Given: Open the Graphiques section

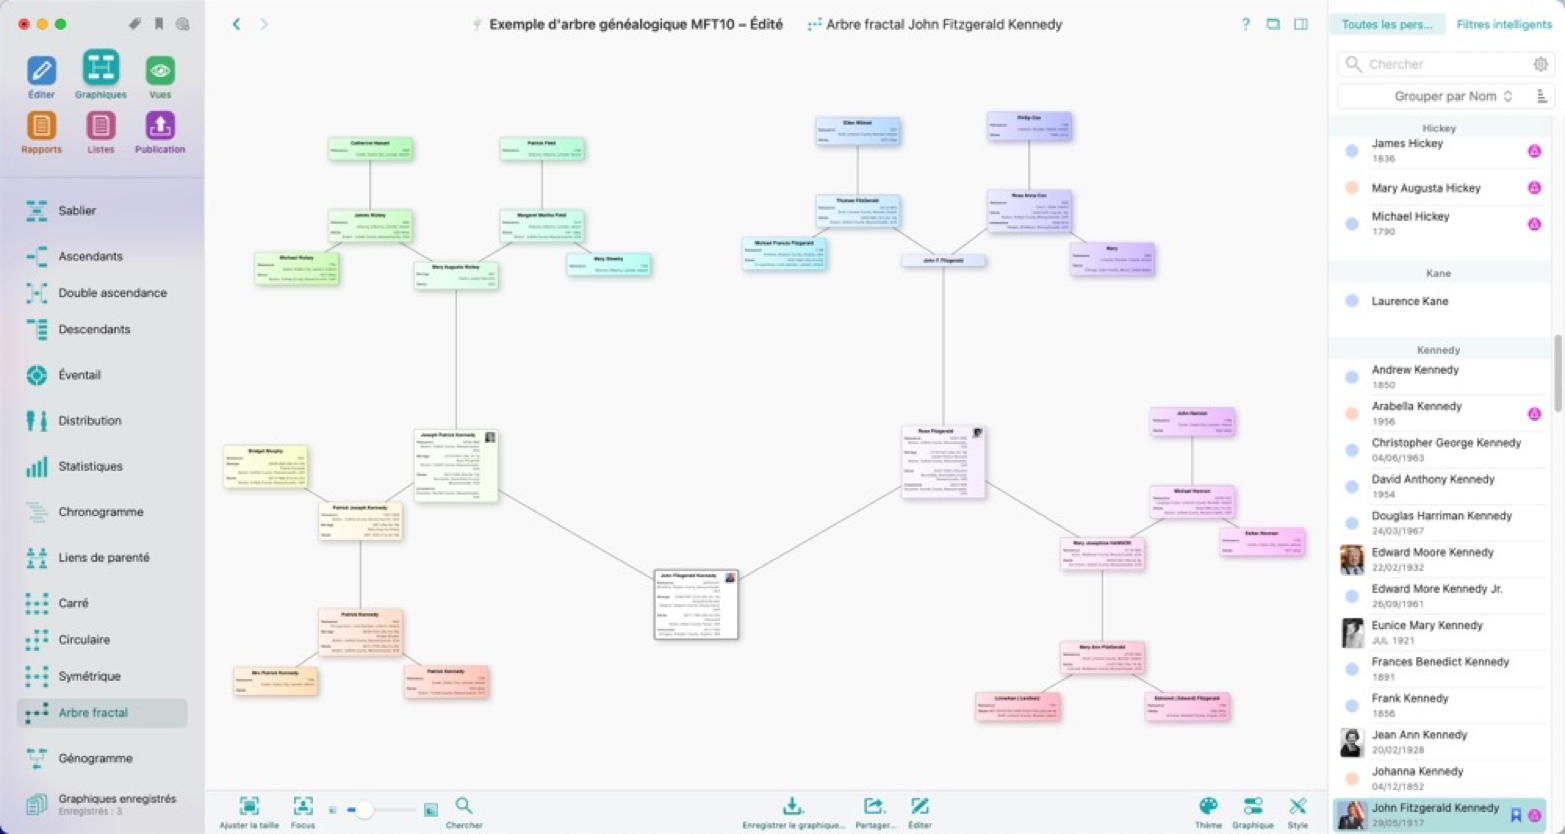Looking at the screenshot, I should click(x=100, y=75).
